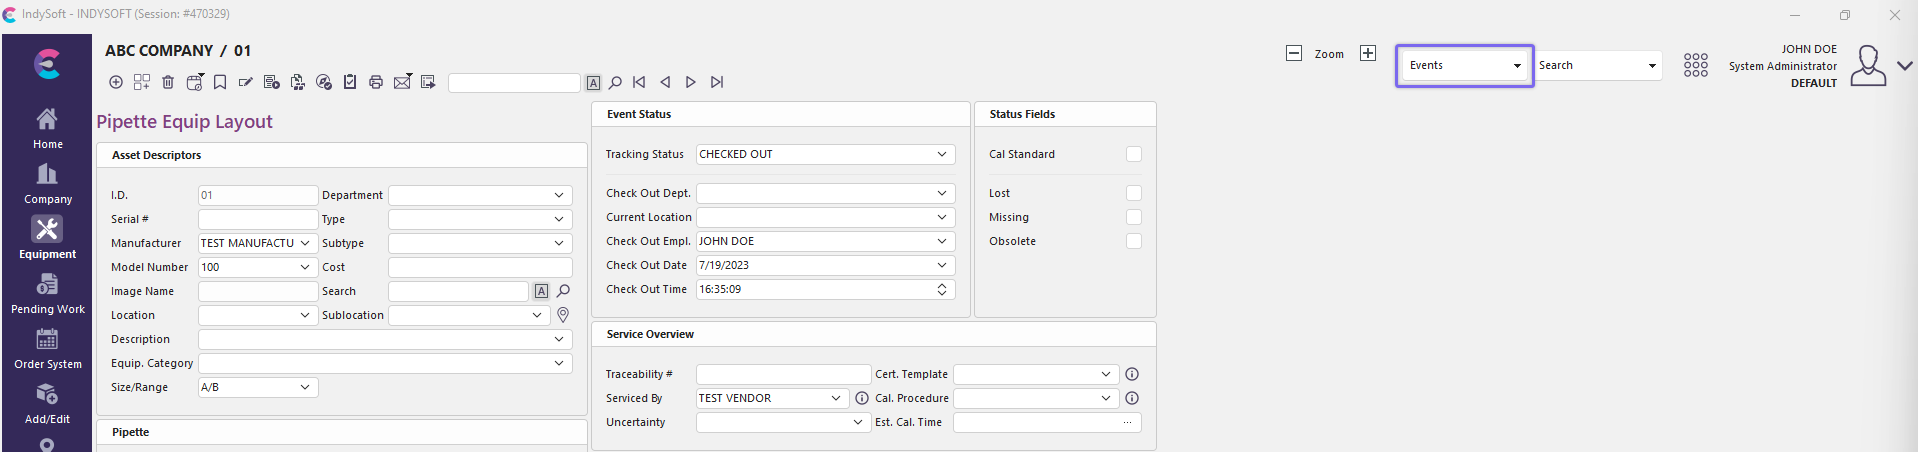The height and width of the screenshot is (452, 1918).
Task: Click the add new record plus icon
Action: click(x=116, y=82)
